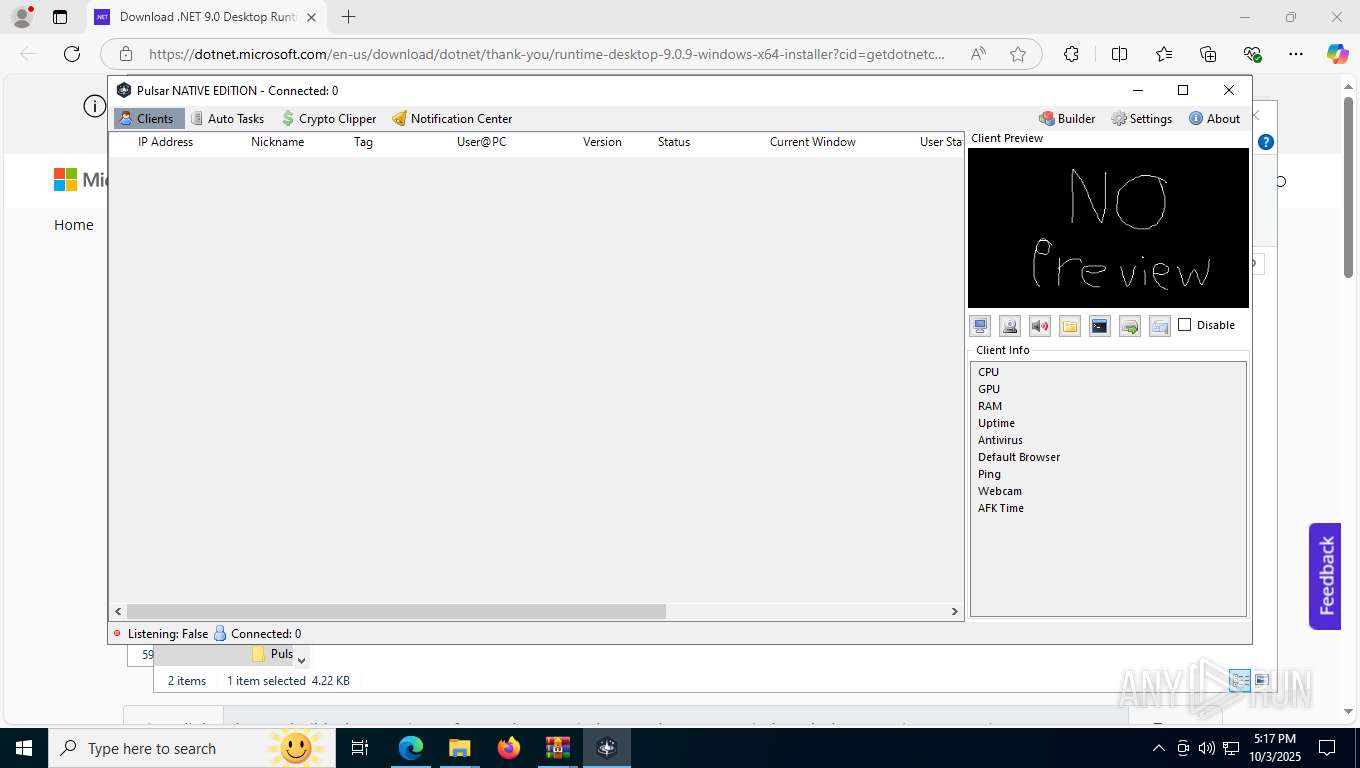Sort by the User@PC column
The height and width of the screenshot is (768, 1360).
point(481,142)
